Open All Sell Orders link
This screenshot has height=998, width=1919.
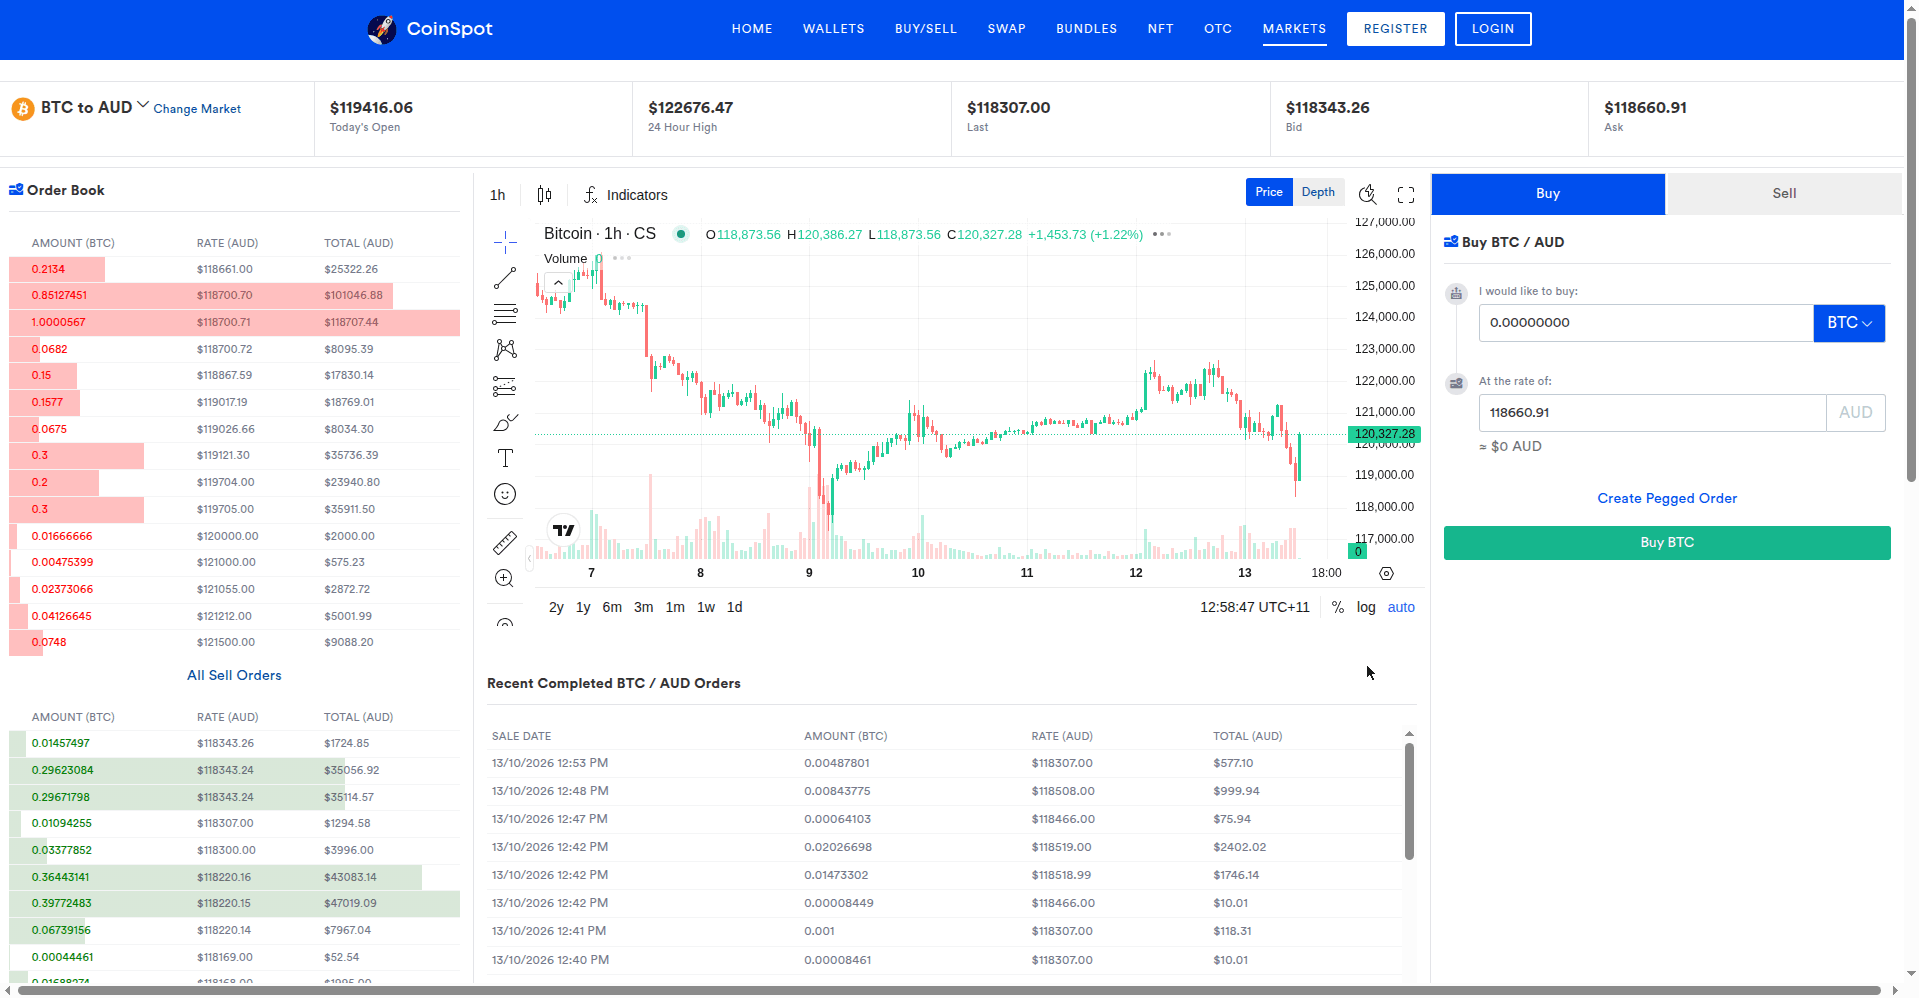pos(234,675)
